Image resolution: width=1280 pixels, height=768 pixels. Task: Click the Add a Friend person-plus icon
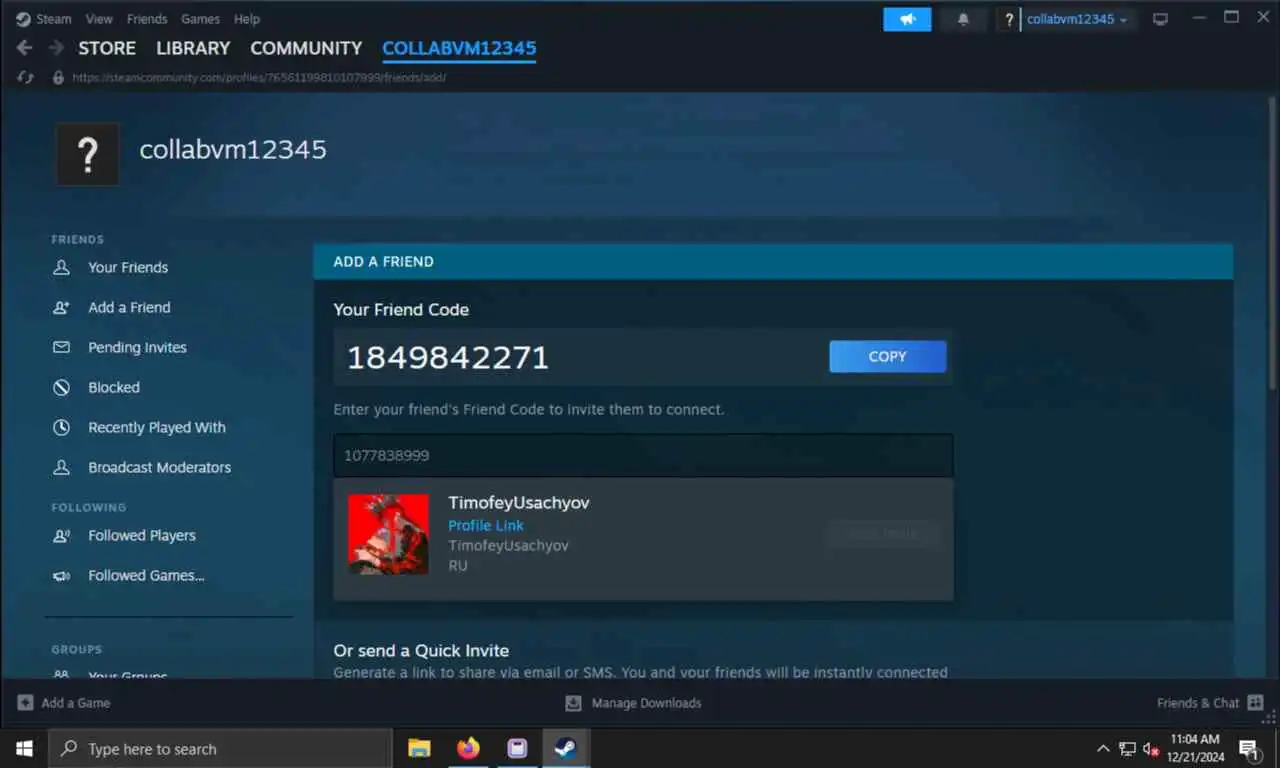point(61,307)
